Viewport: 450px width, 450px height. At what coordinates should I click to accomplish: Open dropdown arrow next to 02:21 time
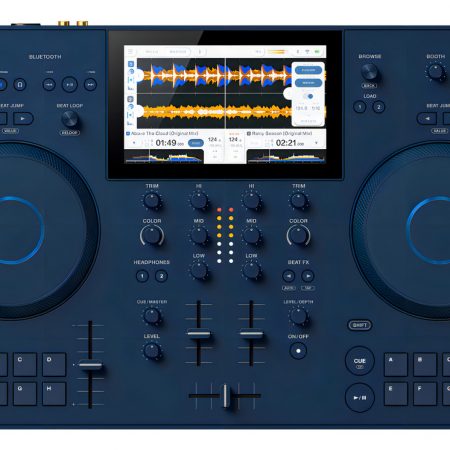click(x=316, y=143)
